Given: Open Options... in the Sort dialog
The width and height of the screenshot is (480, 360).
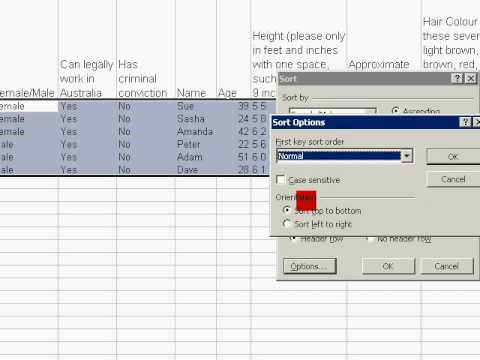Looking at the screenshot, I should pyautogui.click(x=310, y=266).
